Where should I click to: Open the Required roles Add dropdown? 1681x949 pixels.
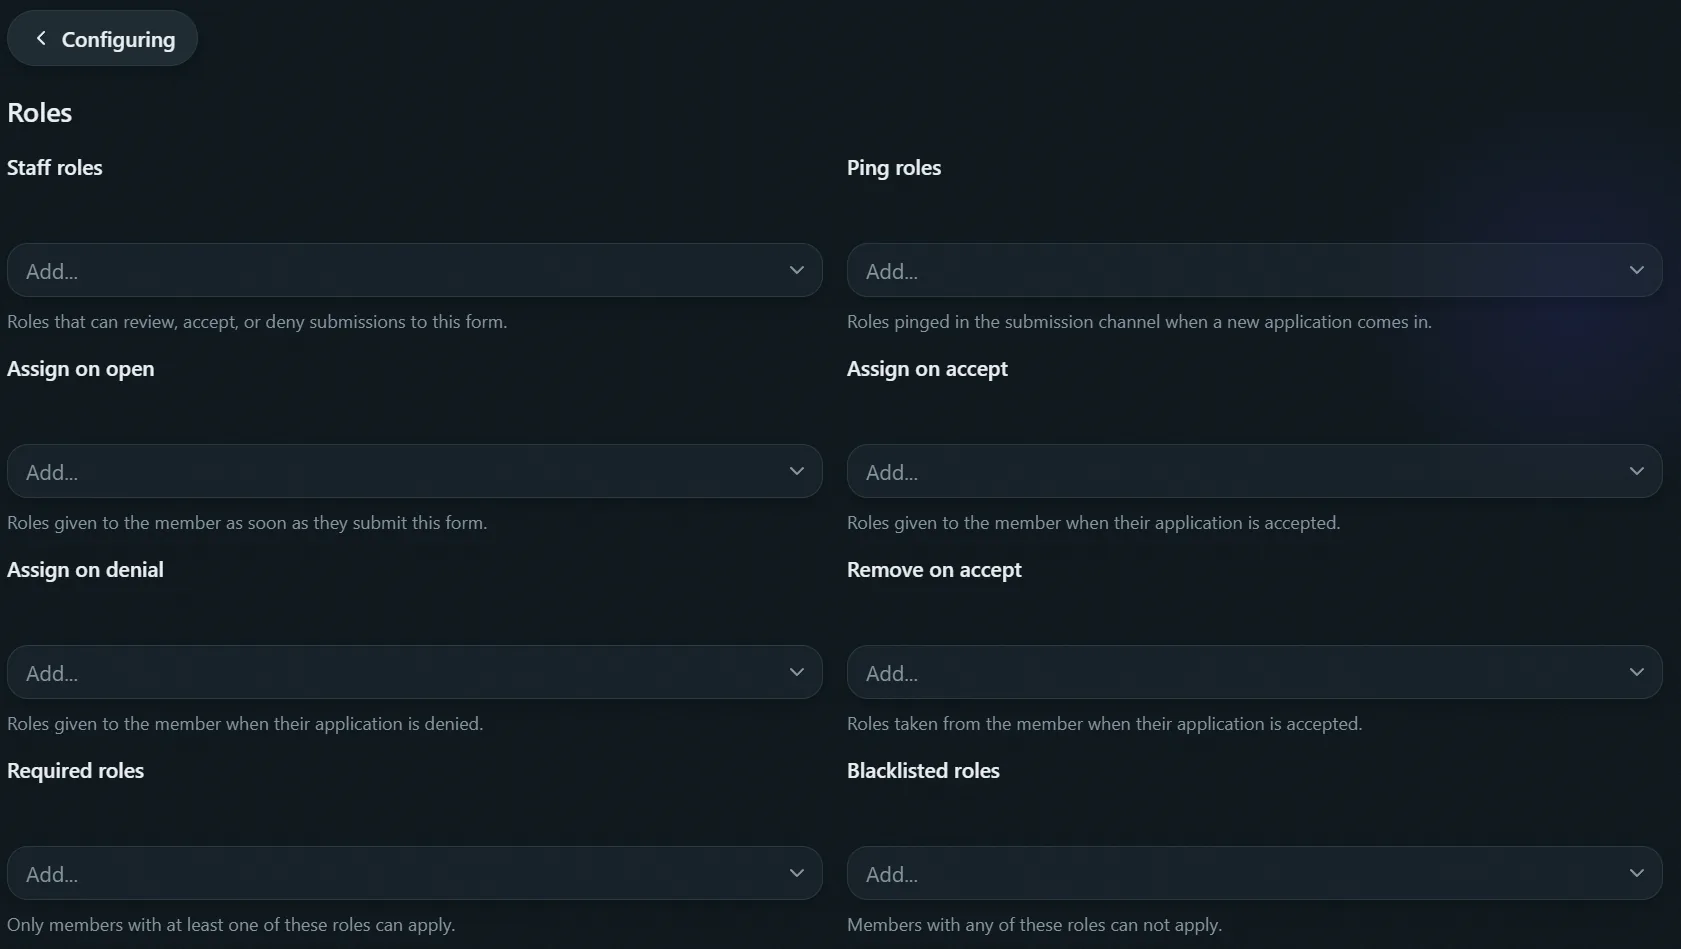[414, 873]
